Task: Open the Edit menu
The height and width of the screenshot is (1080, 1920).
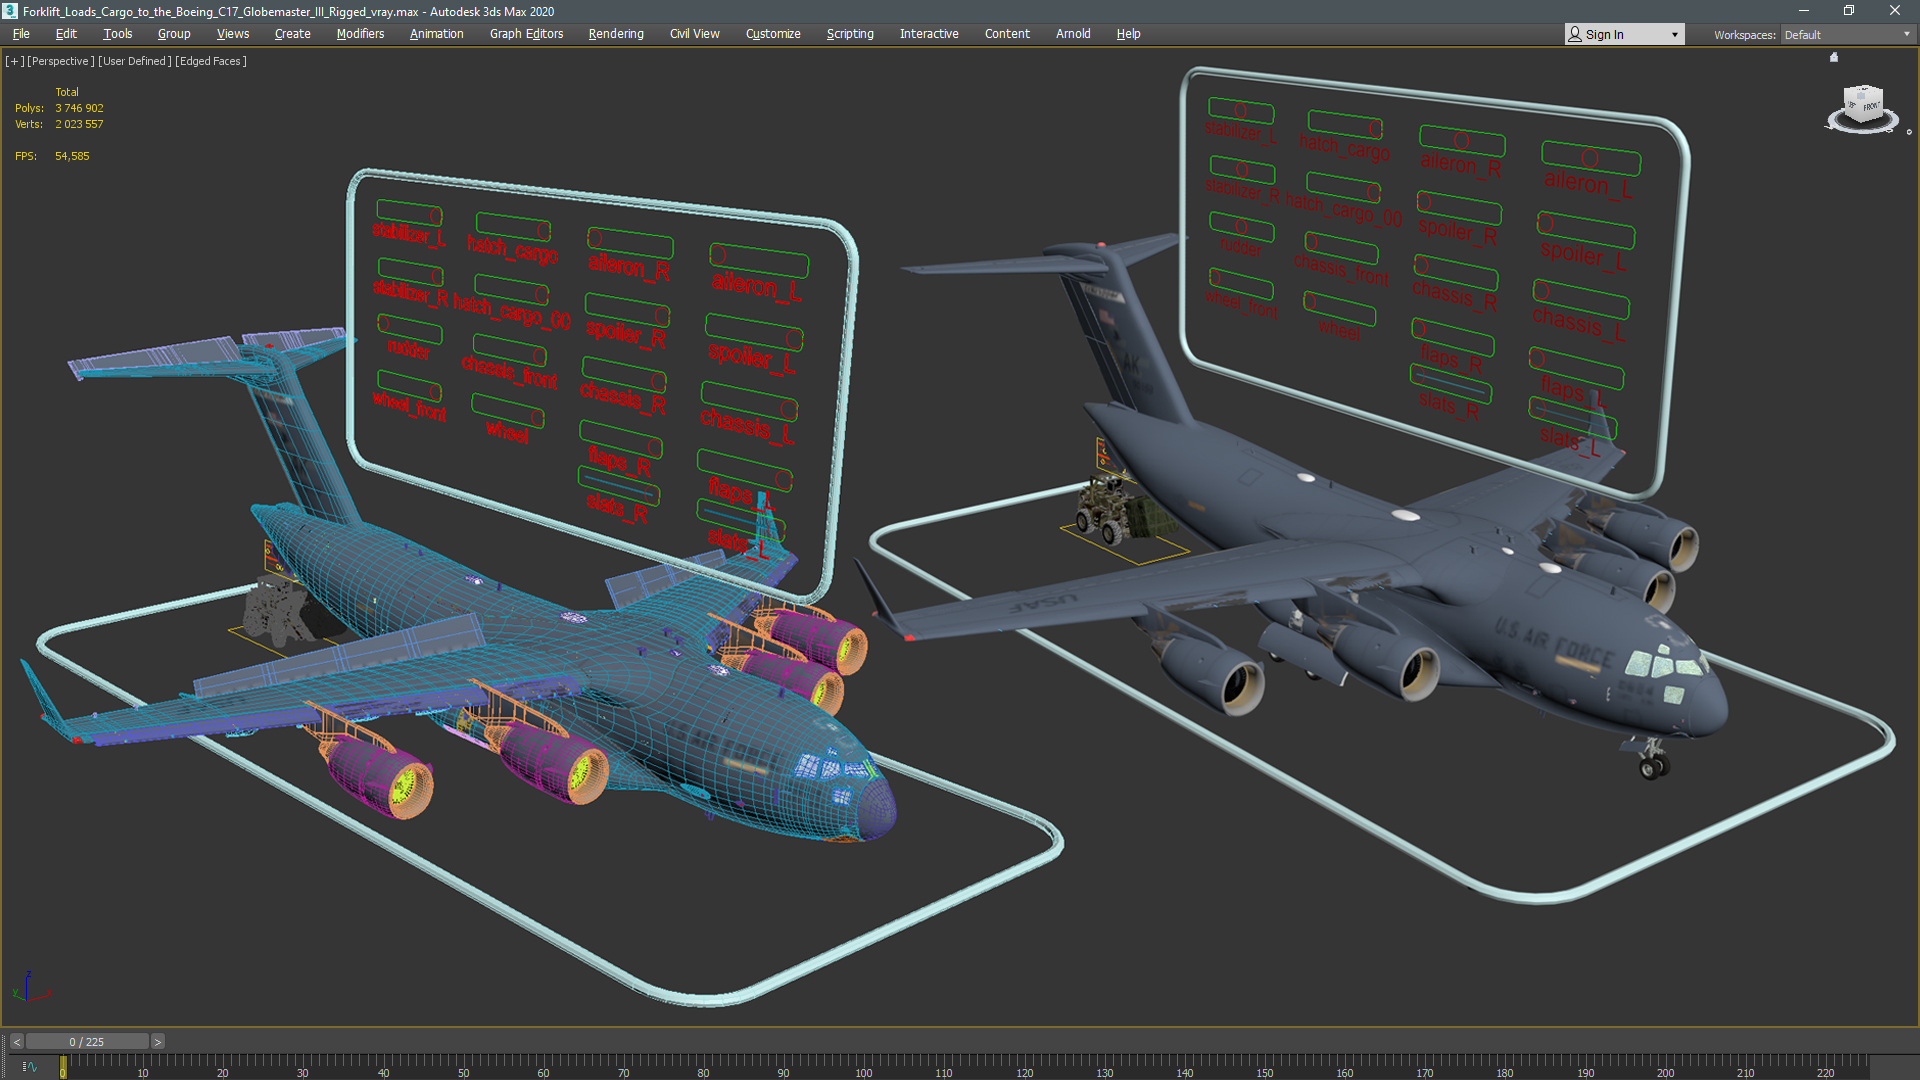Action: point(66,34)
